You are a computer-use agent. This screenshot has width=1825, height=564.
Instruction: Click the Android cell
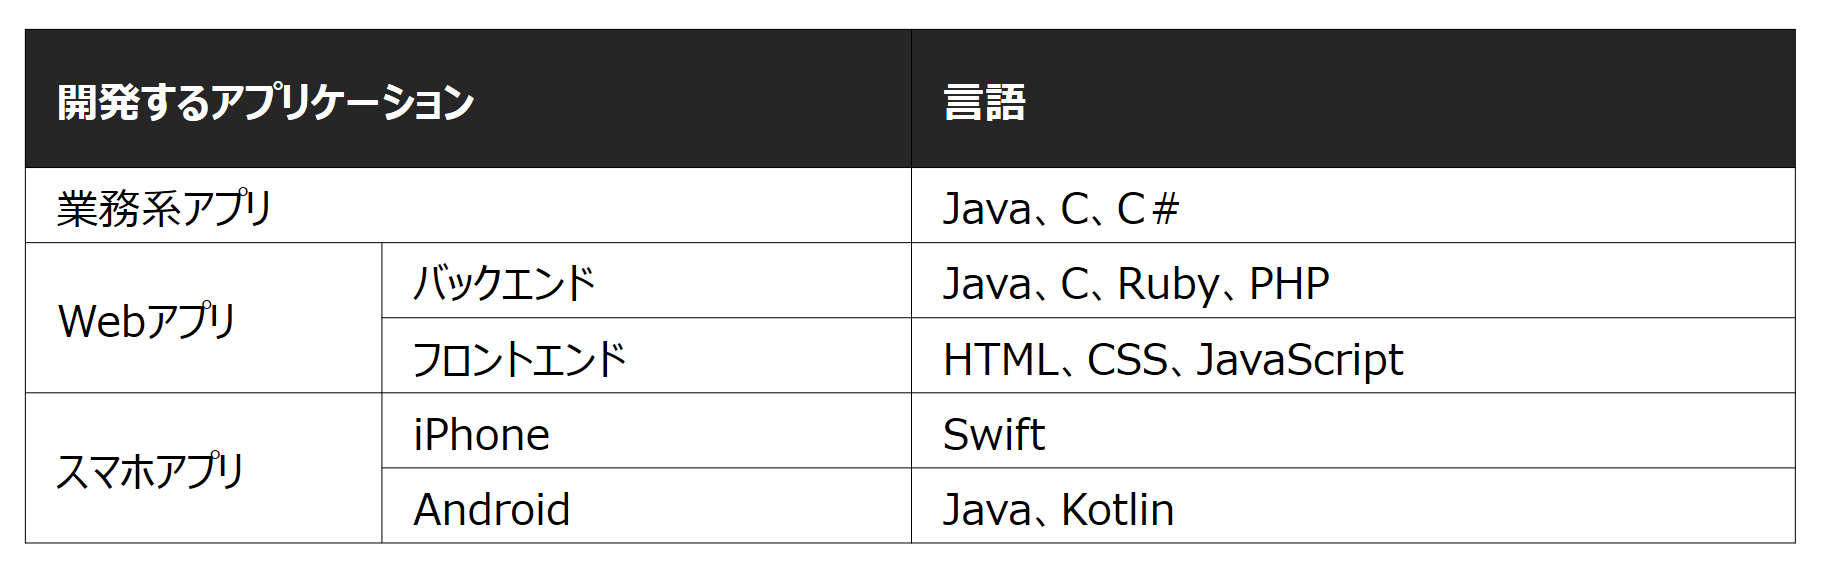[646, 506]
